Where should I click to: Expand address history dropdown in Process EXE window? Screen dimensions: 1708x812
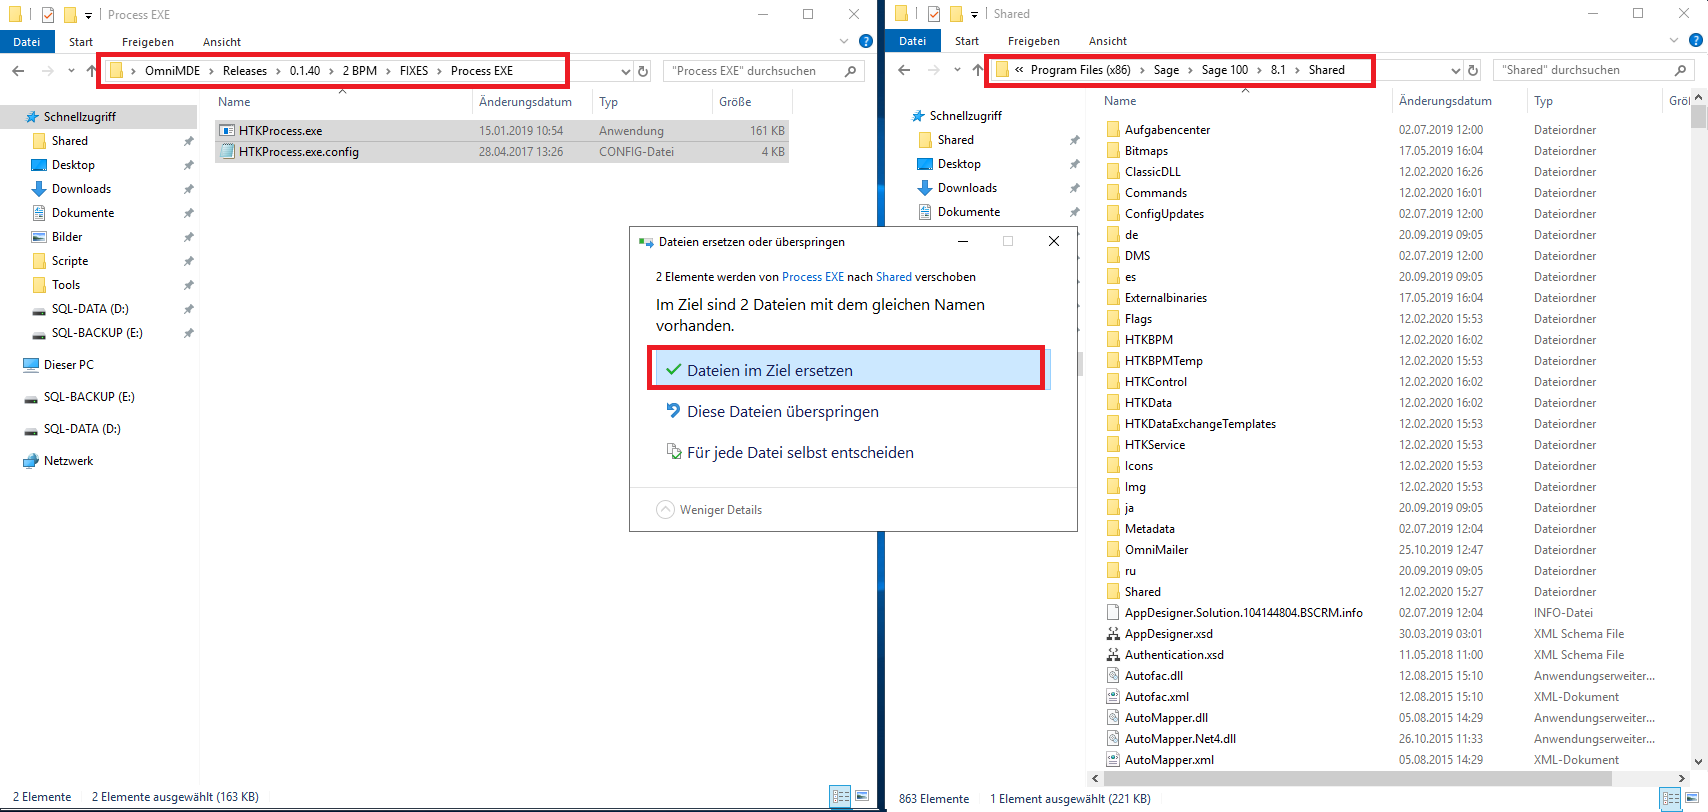[x=626, y=71]
